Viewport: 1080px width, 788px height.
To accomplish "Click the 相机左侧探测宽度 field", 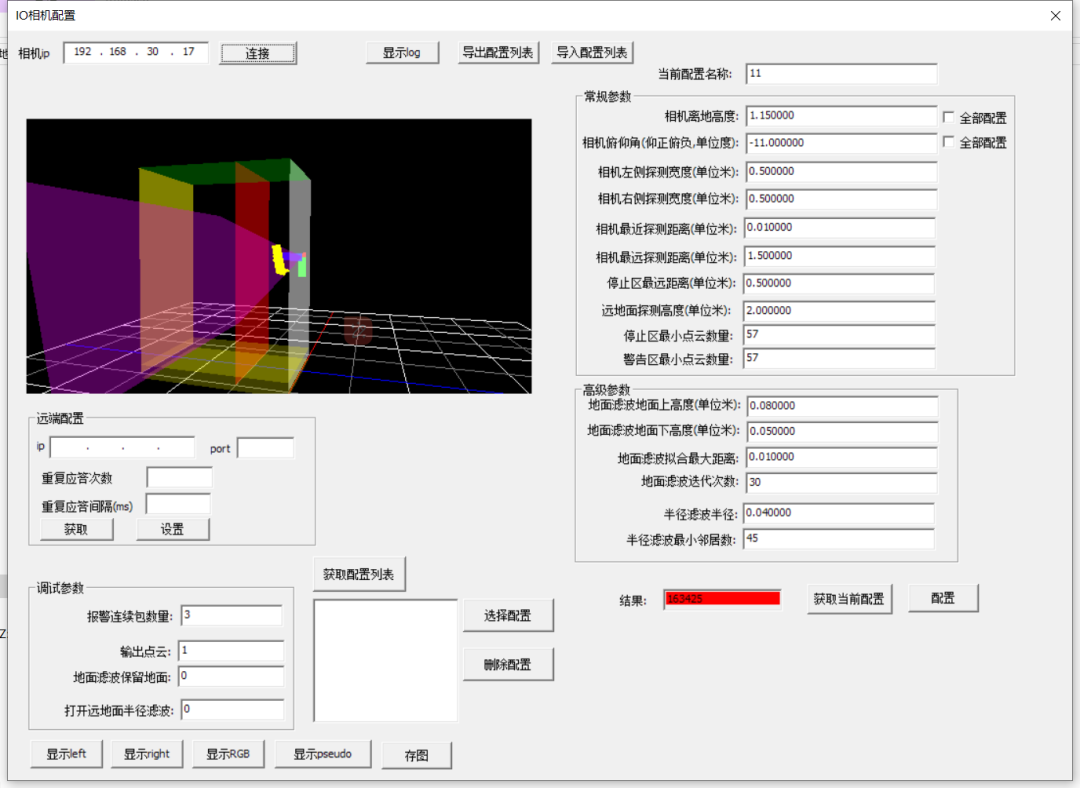I will [841, 172].
